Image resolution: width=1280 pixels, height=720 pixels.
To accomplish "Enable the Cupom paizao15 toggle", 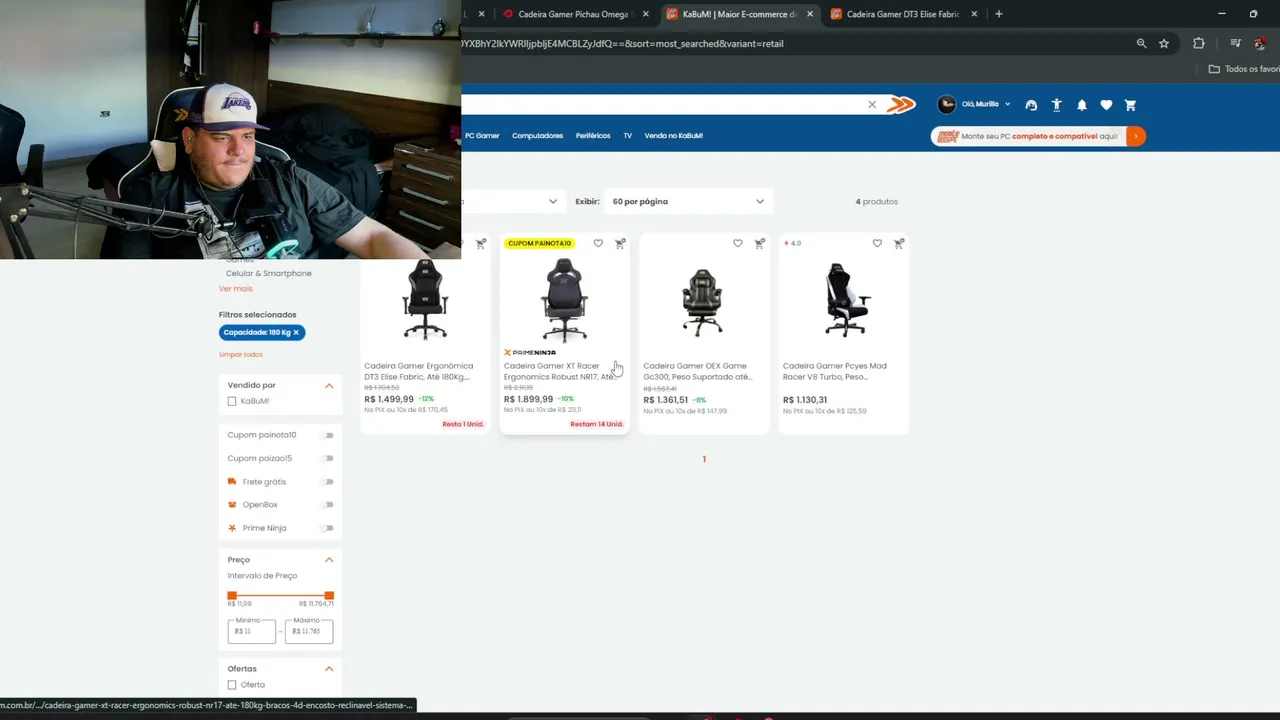I will point(327,458).
